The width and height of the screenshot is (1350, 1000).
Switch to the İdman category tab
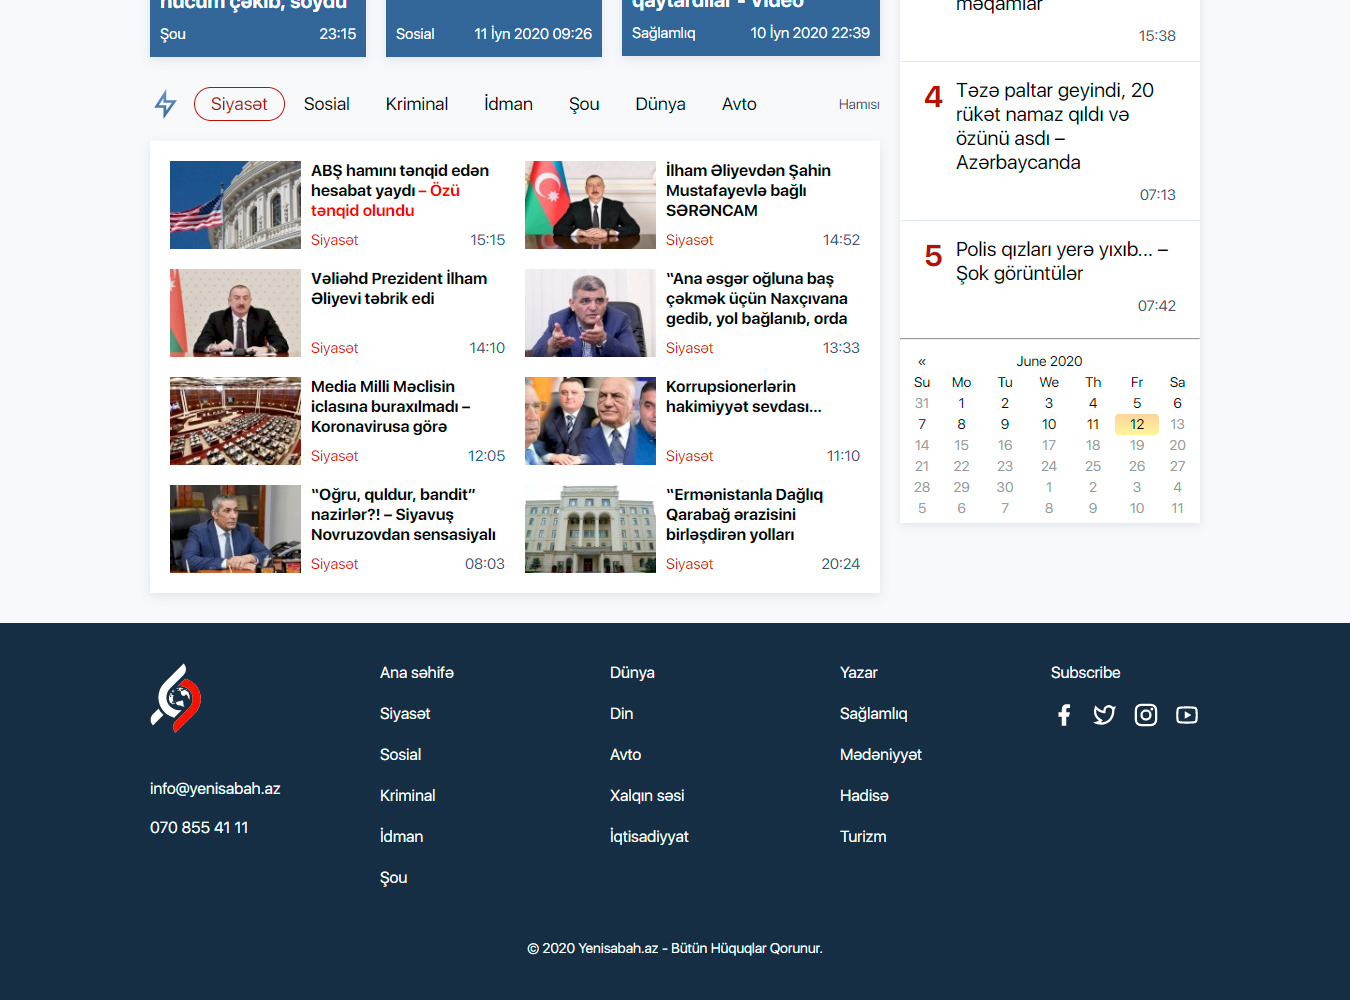[508, 104]
